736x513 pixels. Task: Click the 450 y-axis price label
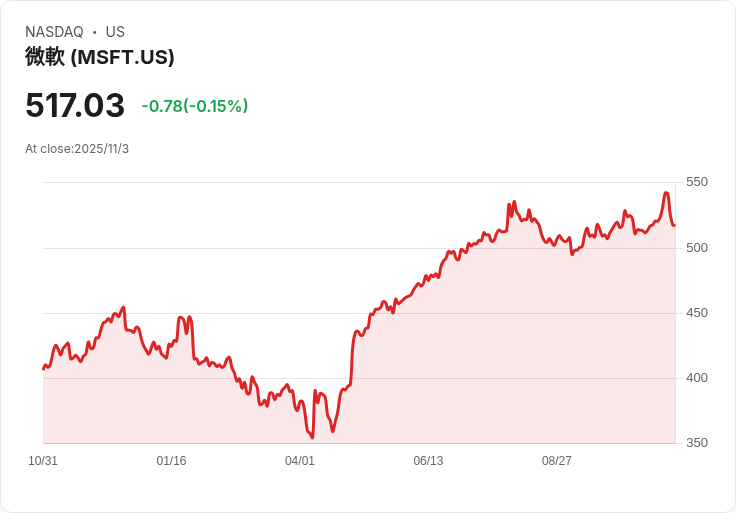(697, 313)
